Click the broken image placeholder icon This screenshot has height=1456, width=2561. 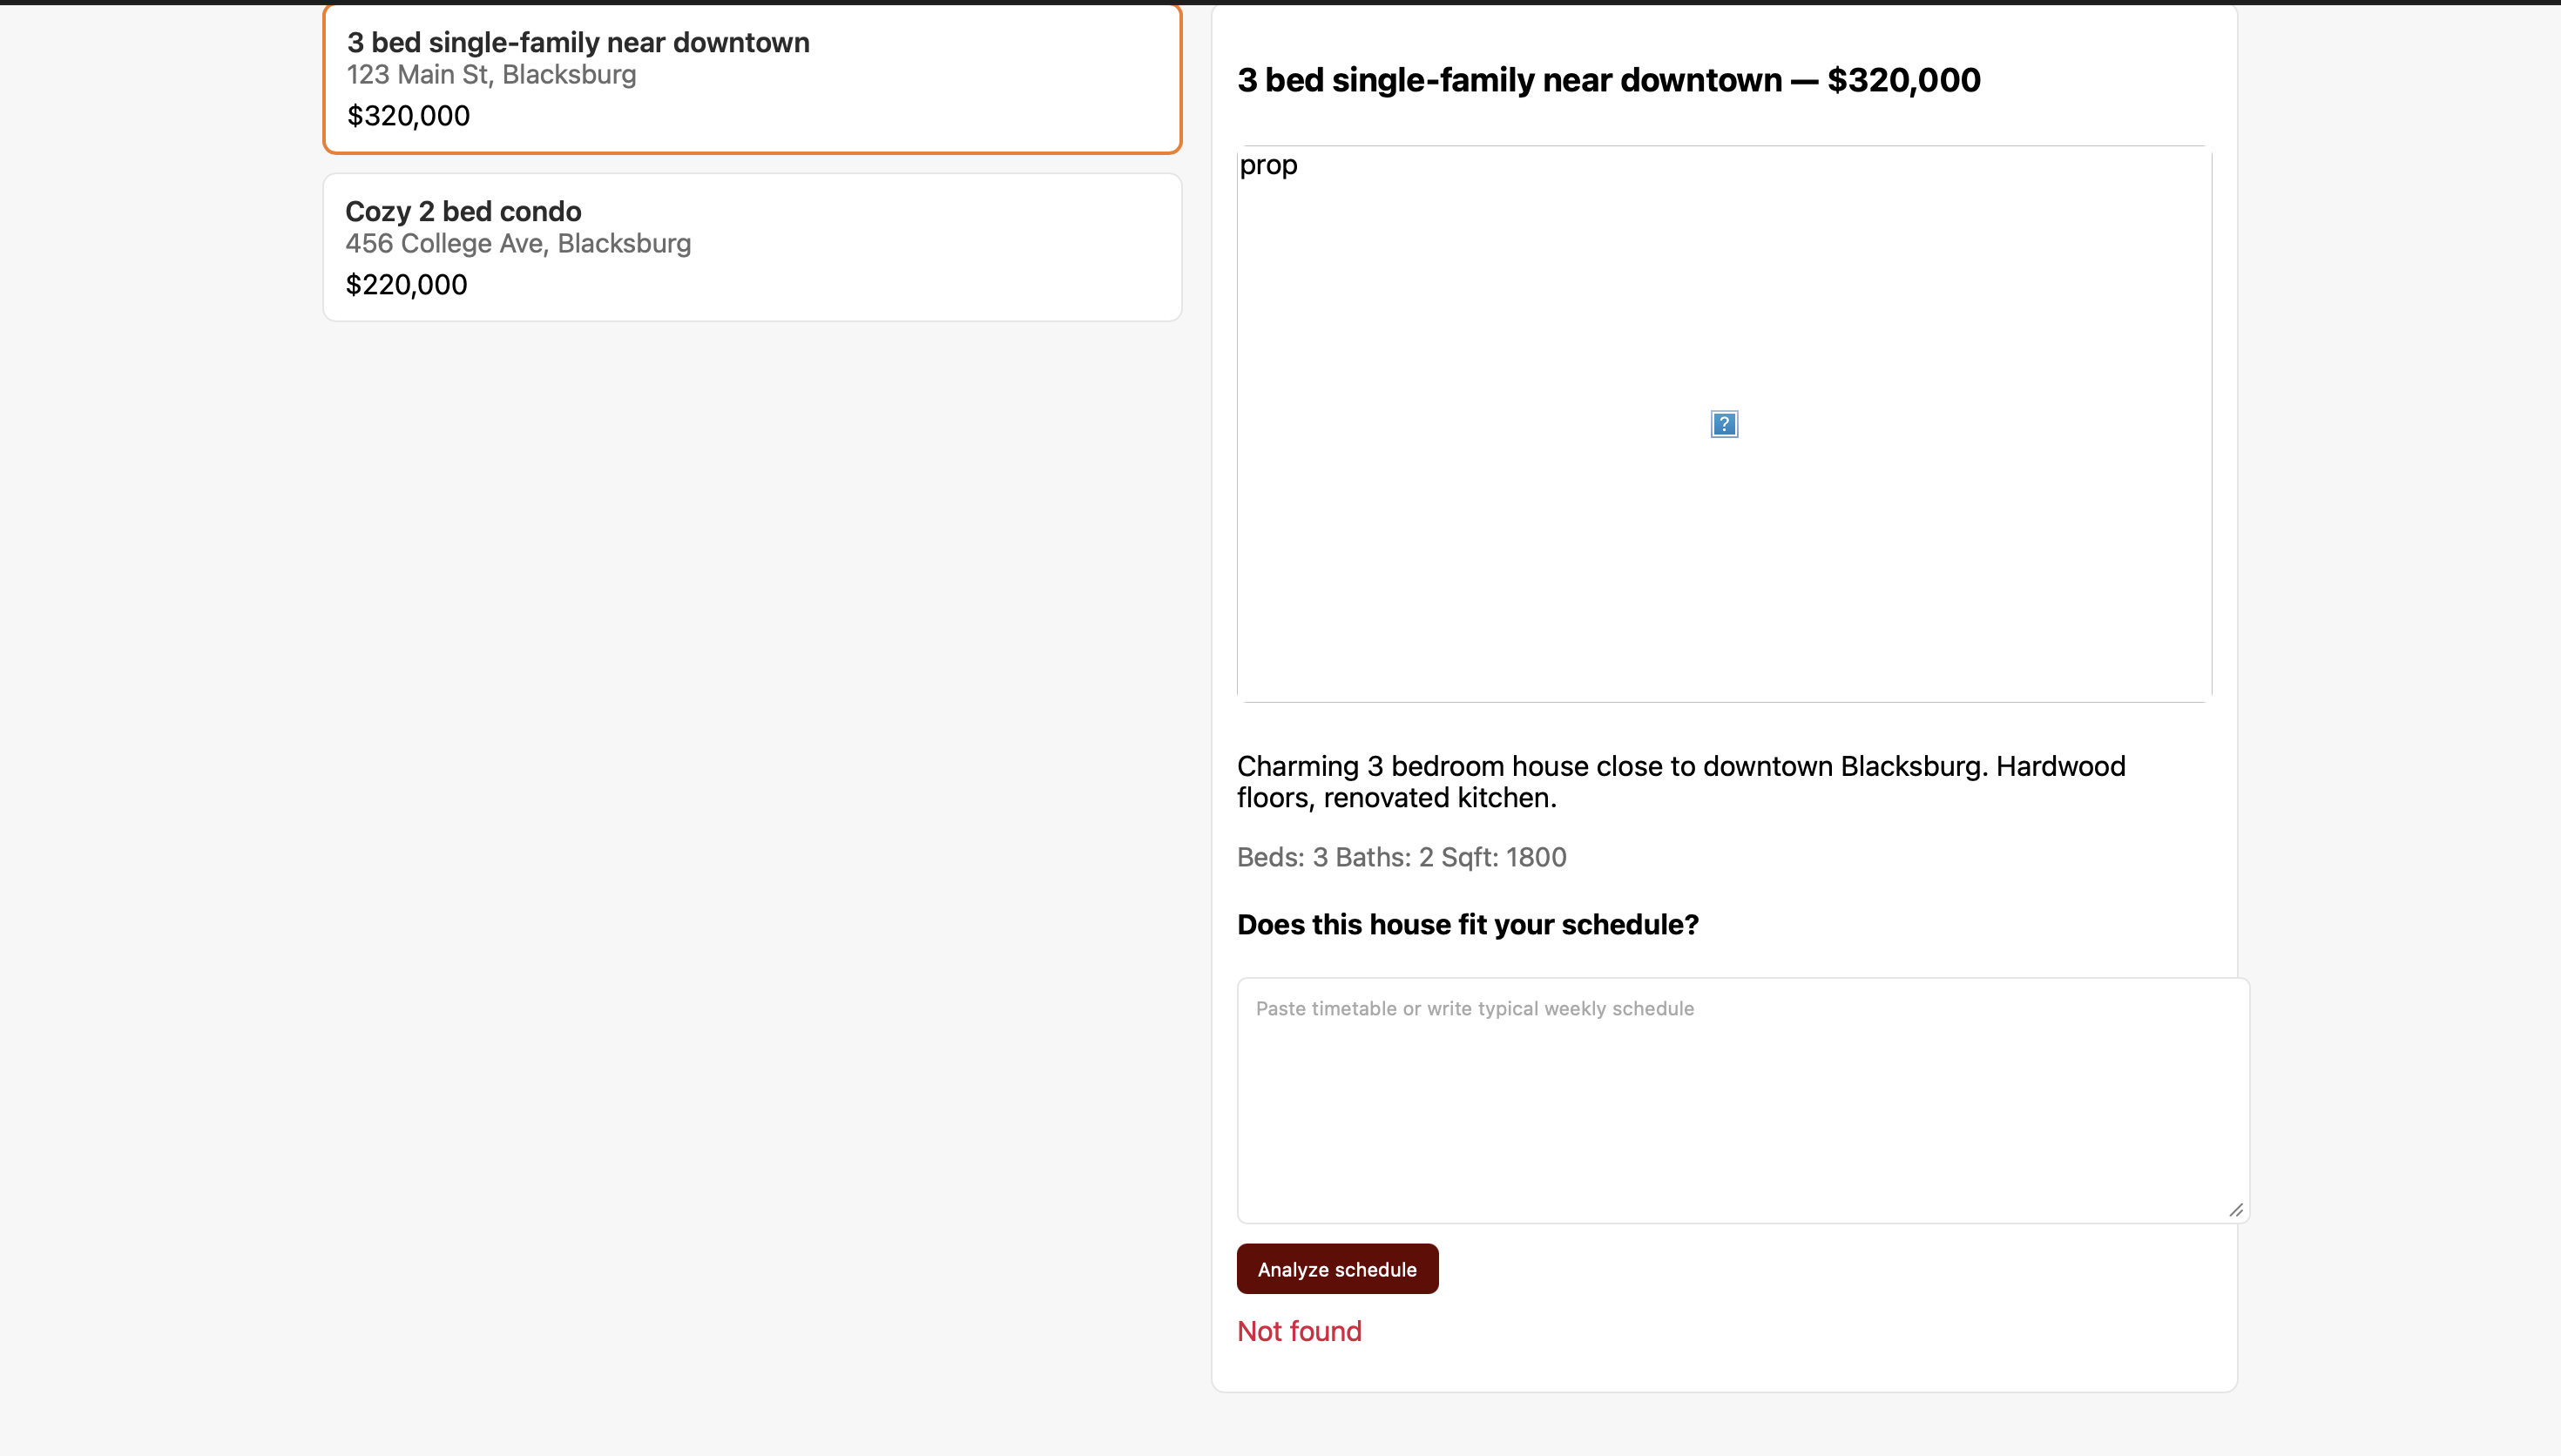coord(1724,424)
